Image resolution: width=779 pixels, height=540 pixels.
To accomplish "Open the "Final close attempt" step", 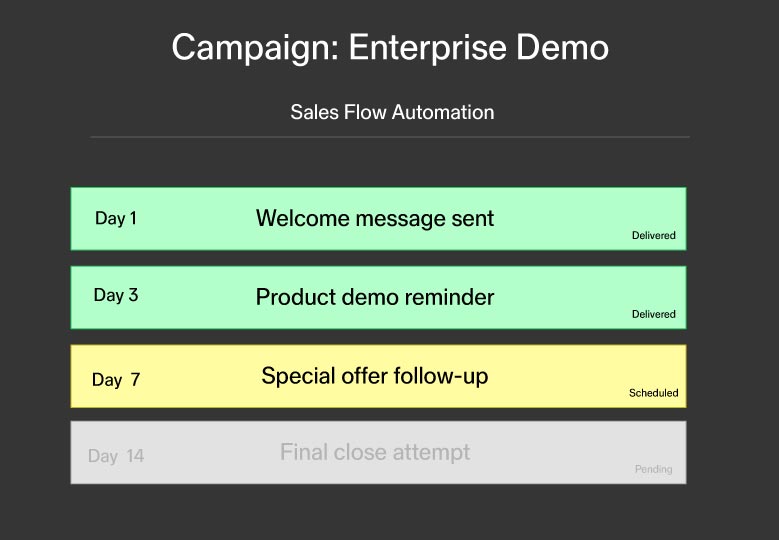I will [375, 452].
